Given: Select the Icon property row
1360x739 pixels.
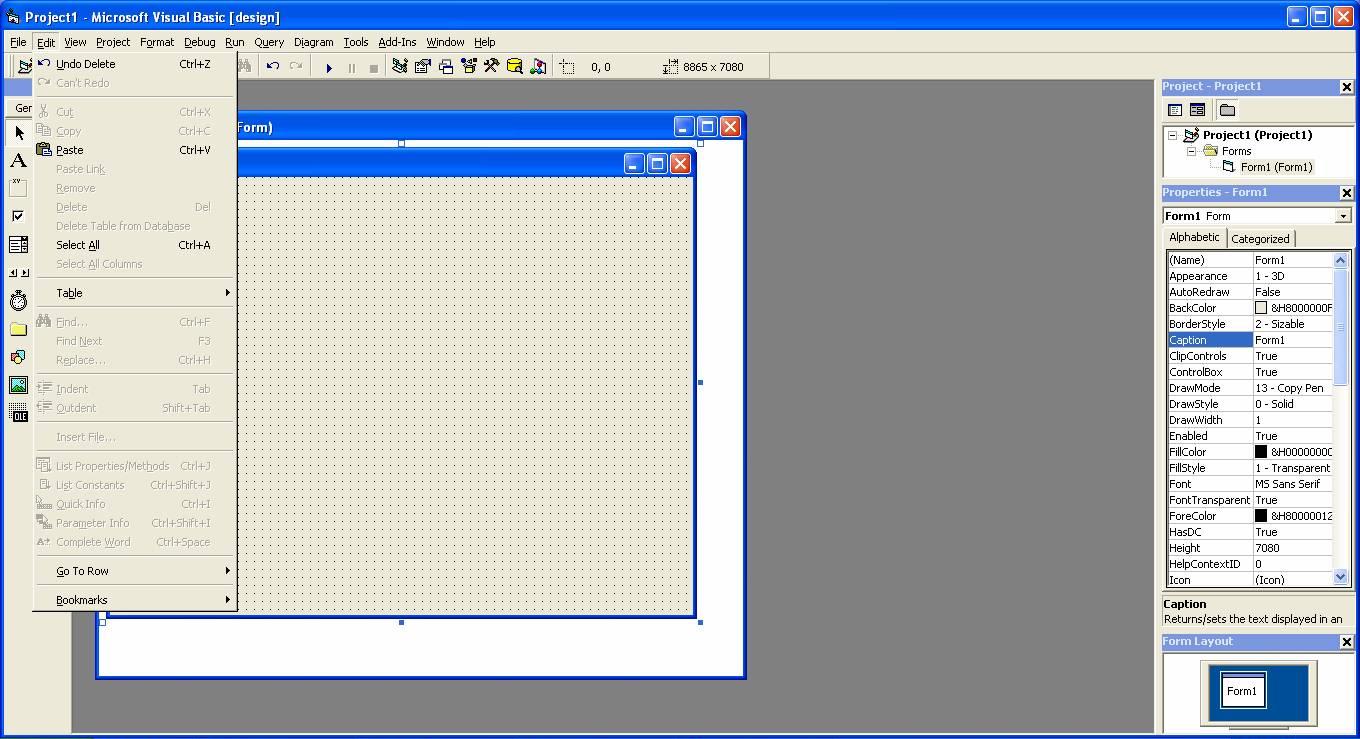Looking at the screenshot, I should point(1250,580).
